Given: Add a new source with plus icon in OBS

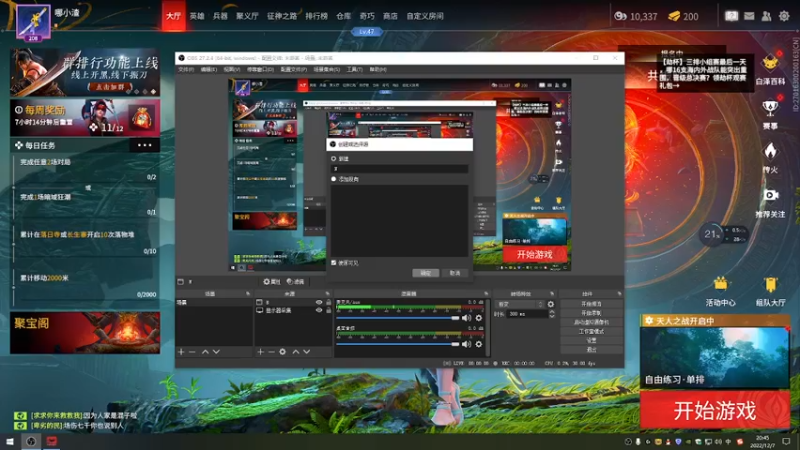Looking at the screenshot, I should coord(261,352).
